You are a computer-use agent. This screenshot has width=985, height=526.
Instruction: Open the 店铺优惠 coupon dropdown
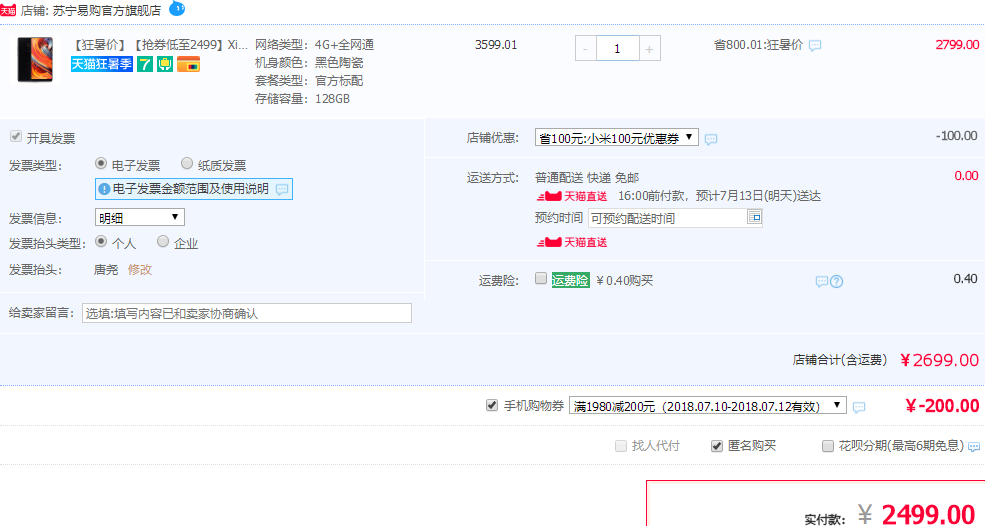pyautogui.click(x=616, y=138)
